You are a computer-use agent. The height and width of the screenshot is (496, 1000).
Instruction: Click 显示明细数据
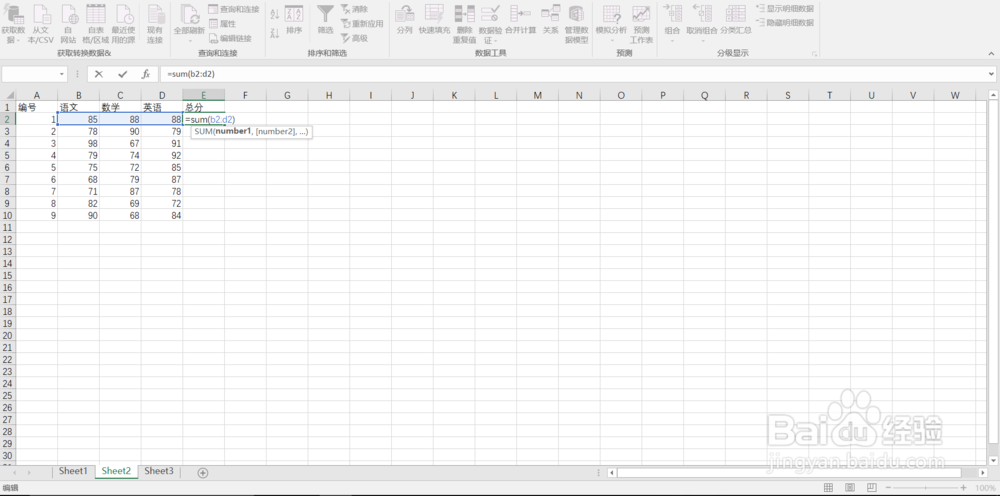(x=784, y=8)
